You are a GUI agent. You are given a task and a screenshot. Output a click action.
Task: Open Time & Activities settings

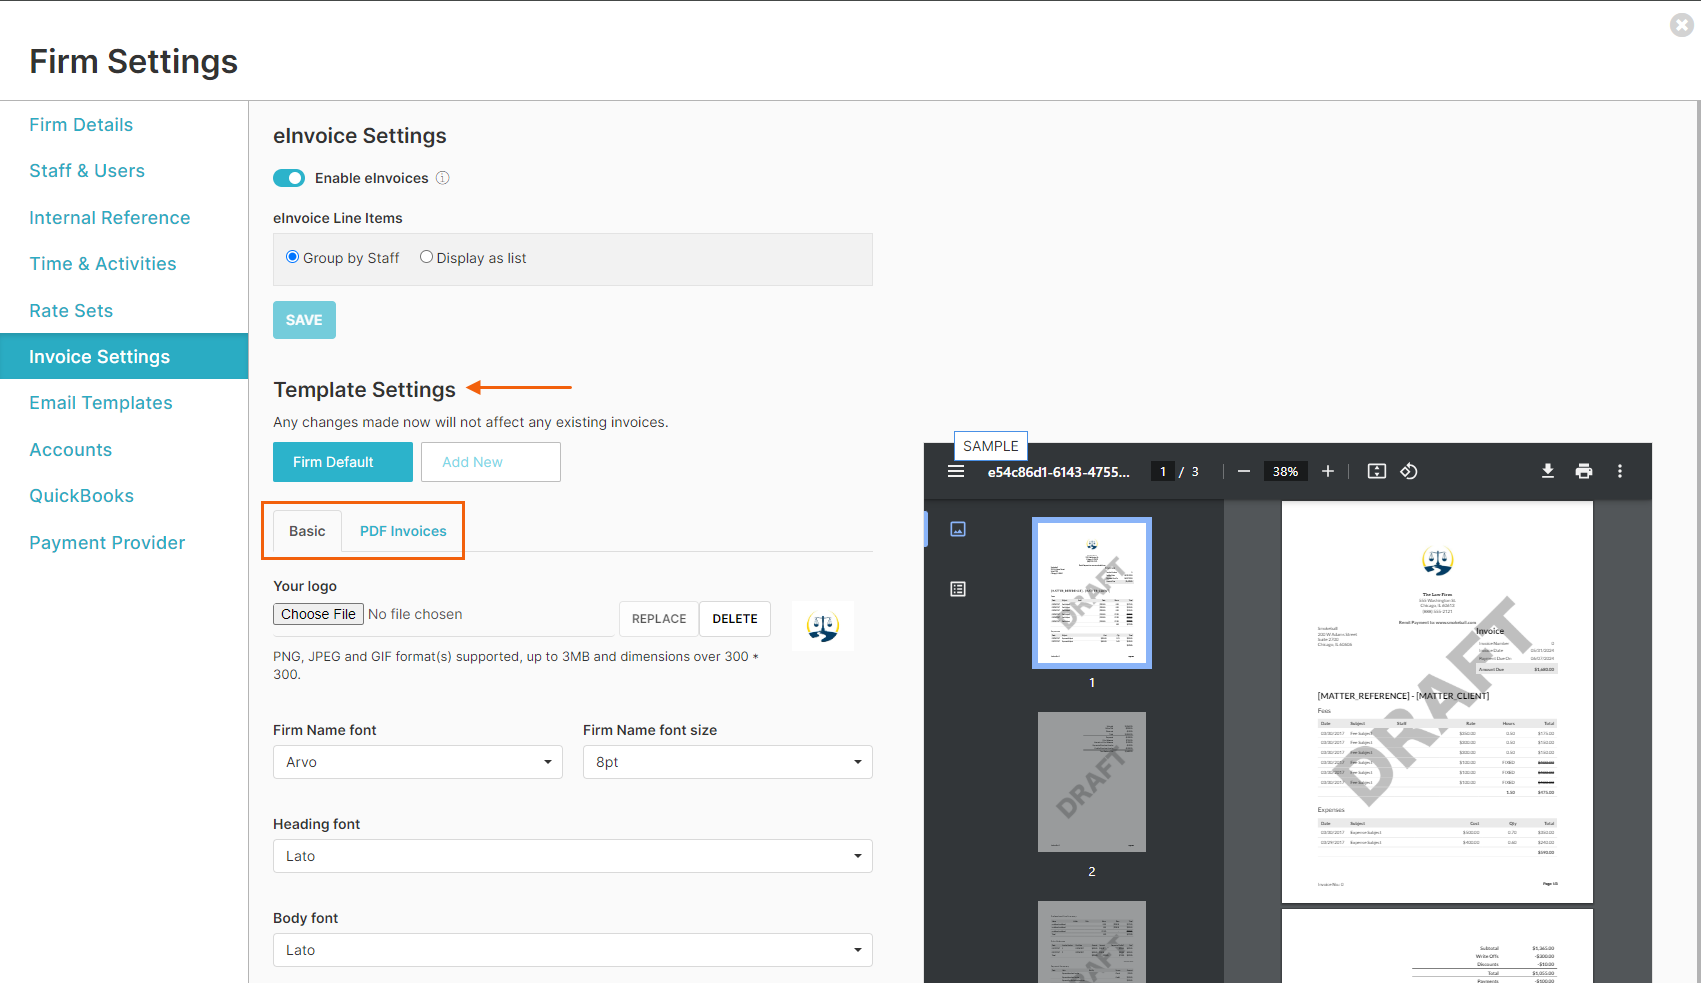pyautogui.click(x=103, y=264)
